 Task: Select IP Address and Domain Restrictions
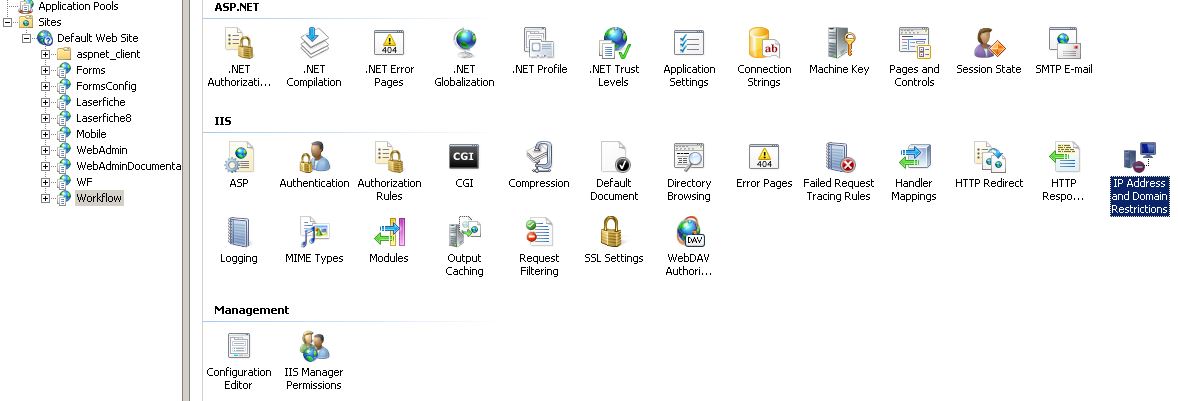[1139, 179]
